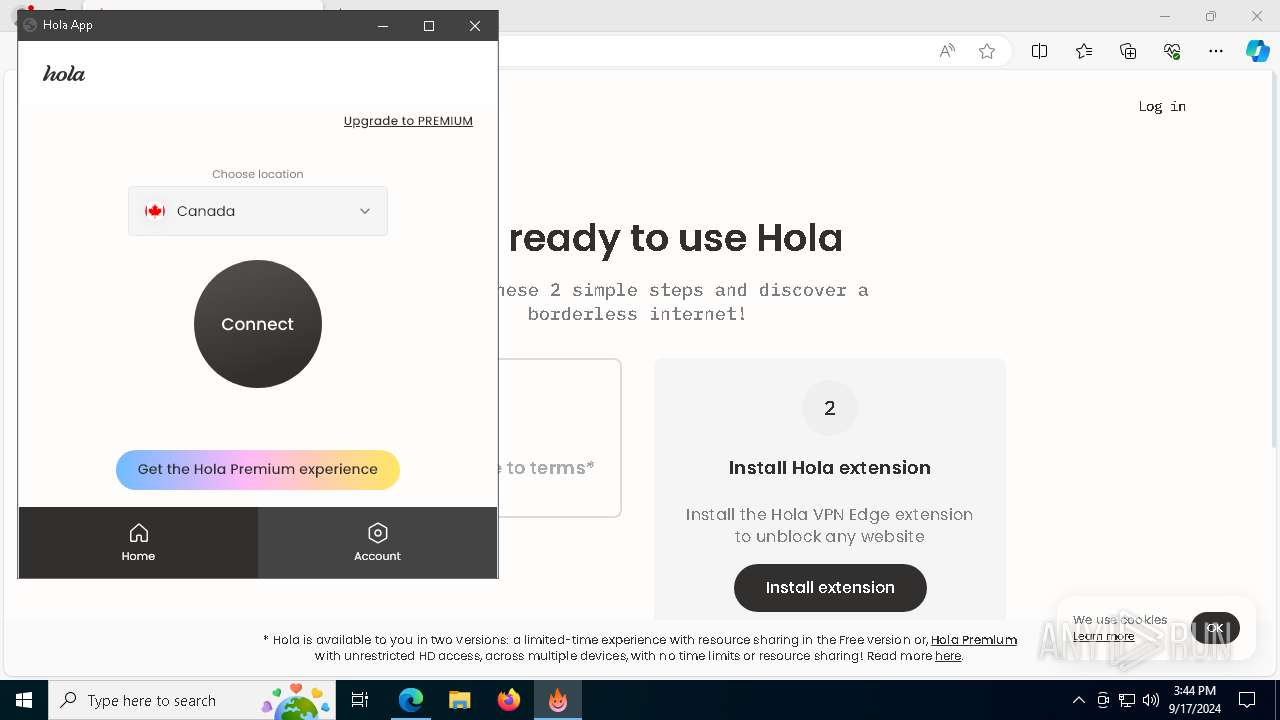Click the taskbar search box
This screenshot has width=1280, height=720.
coord(191,700)
